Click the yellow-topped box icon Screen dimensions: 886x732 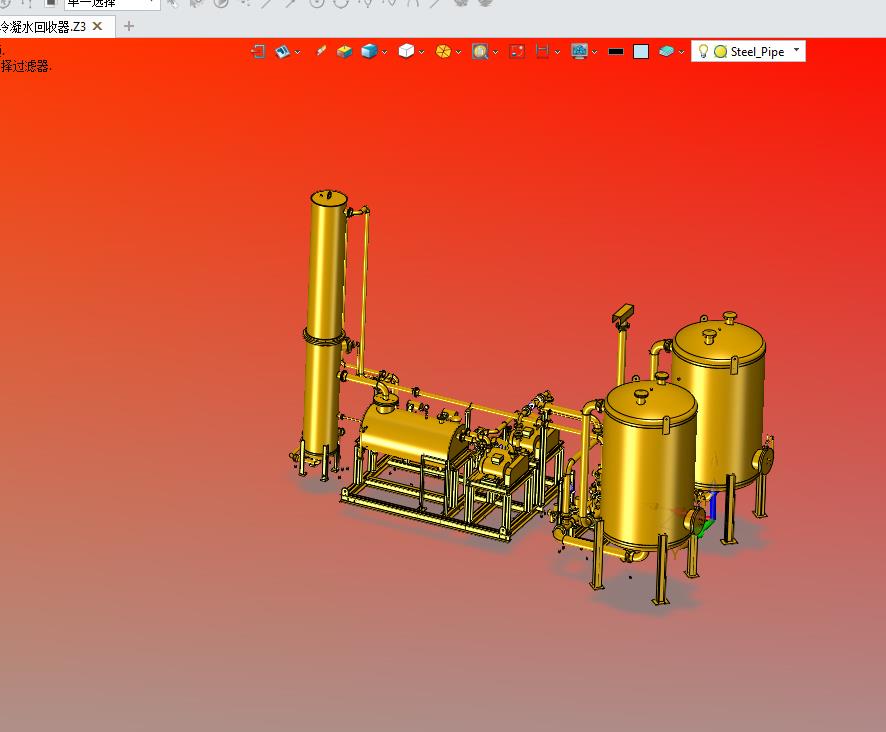tap(344, 51)
